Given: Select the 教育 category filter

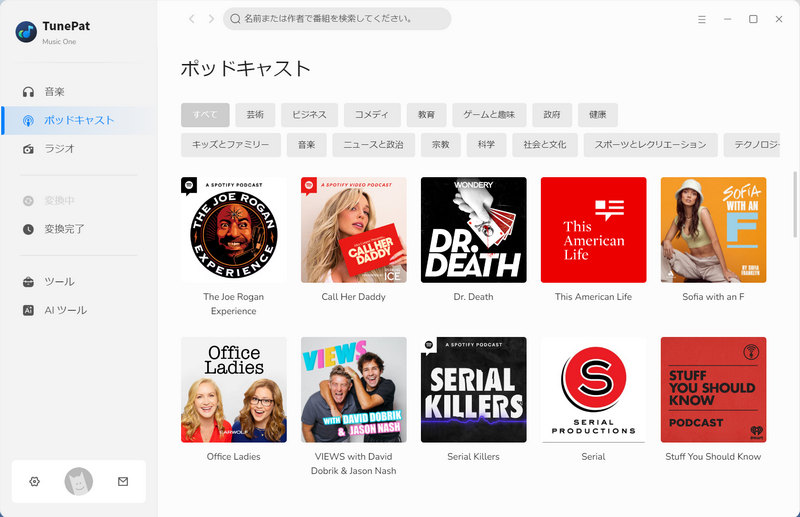Looking at the screenshot, I should [x=427, y=115].
